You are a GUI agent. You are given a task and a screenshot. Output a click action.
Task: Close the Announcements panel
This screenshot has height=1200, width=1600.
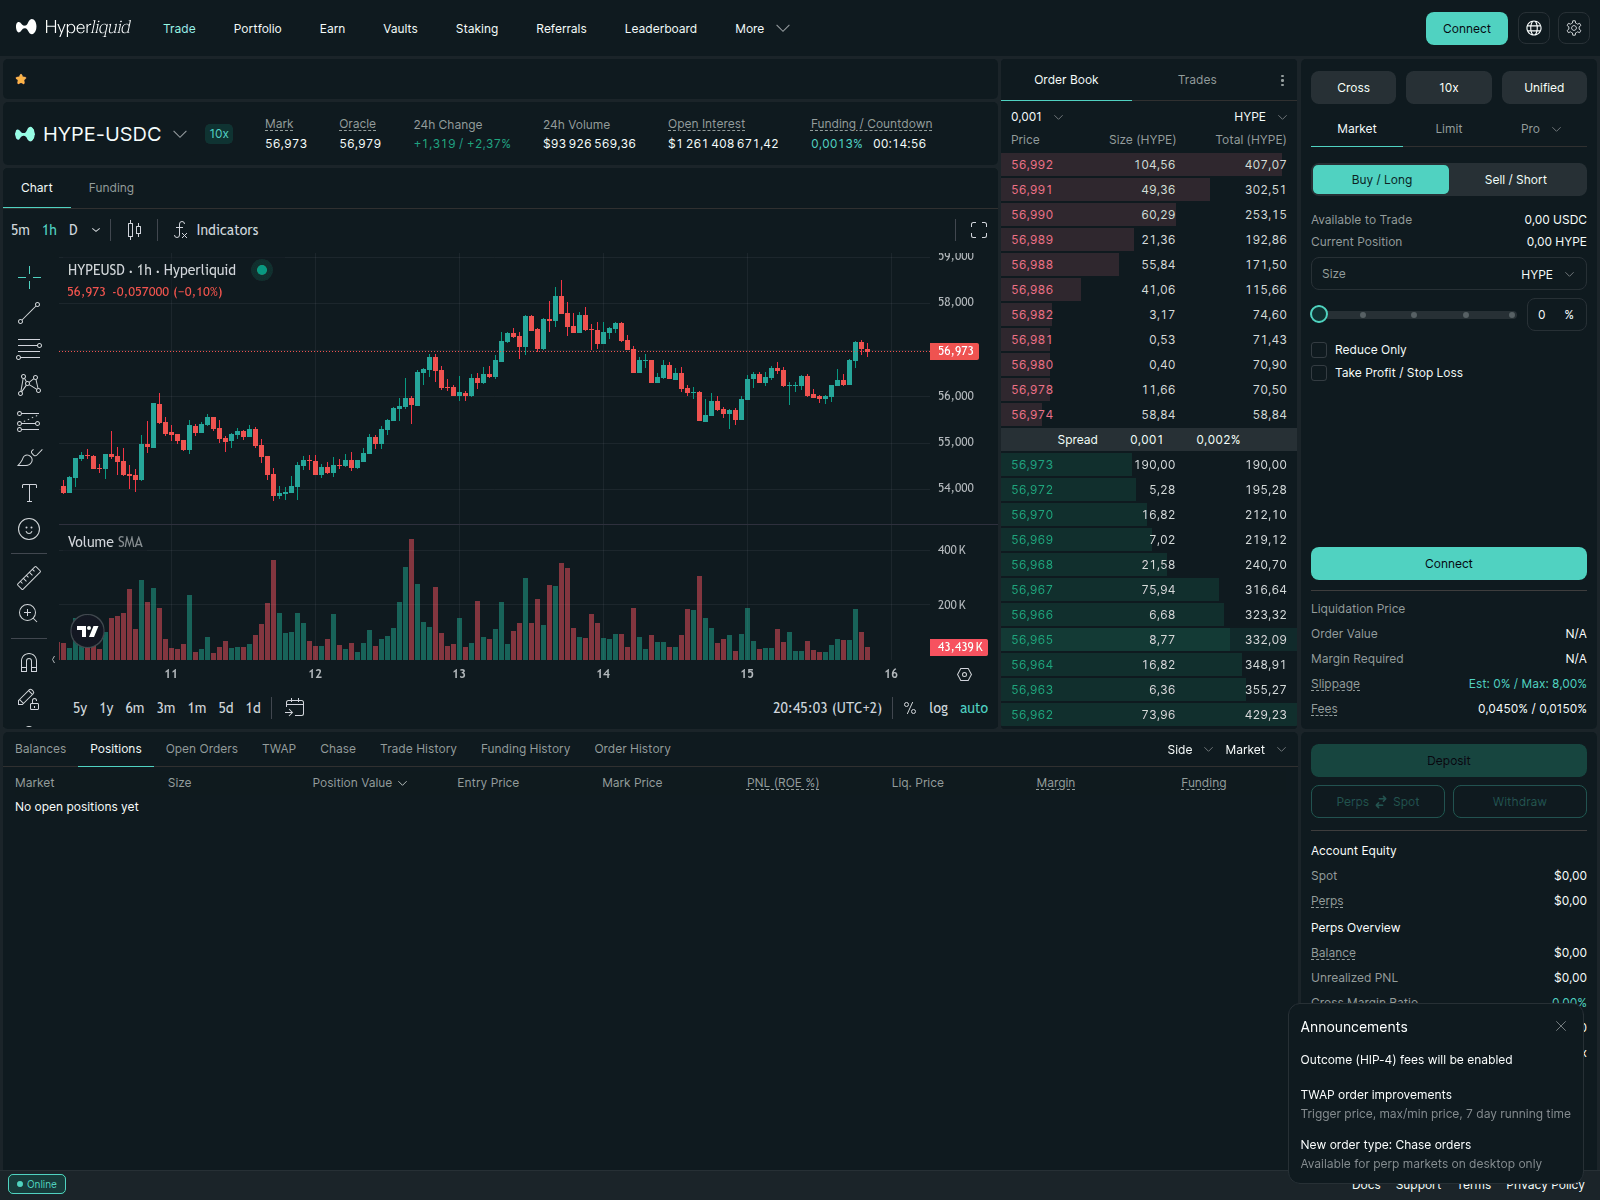pyautogui.click(x=1561, y=1027)
